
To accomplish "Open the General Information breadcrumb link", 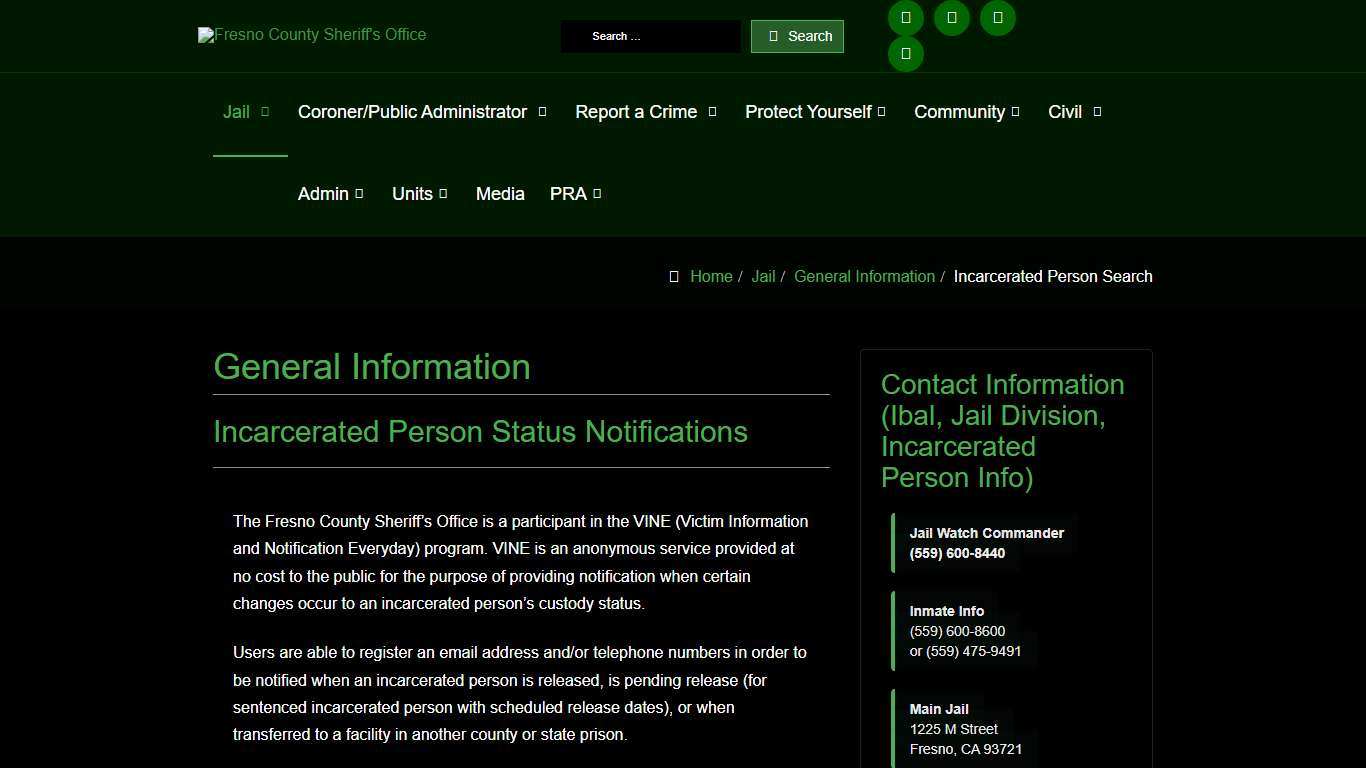I will coord(864,276).
